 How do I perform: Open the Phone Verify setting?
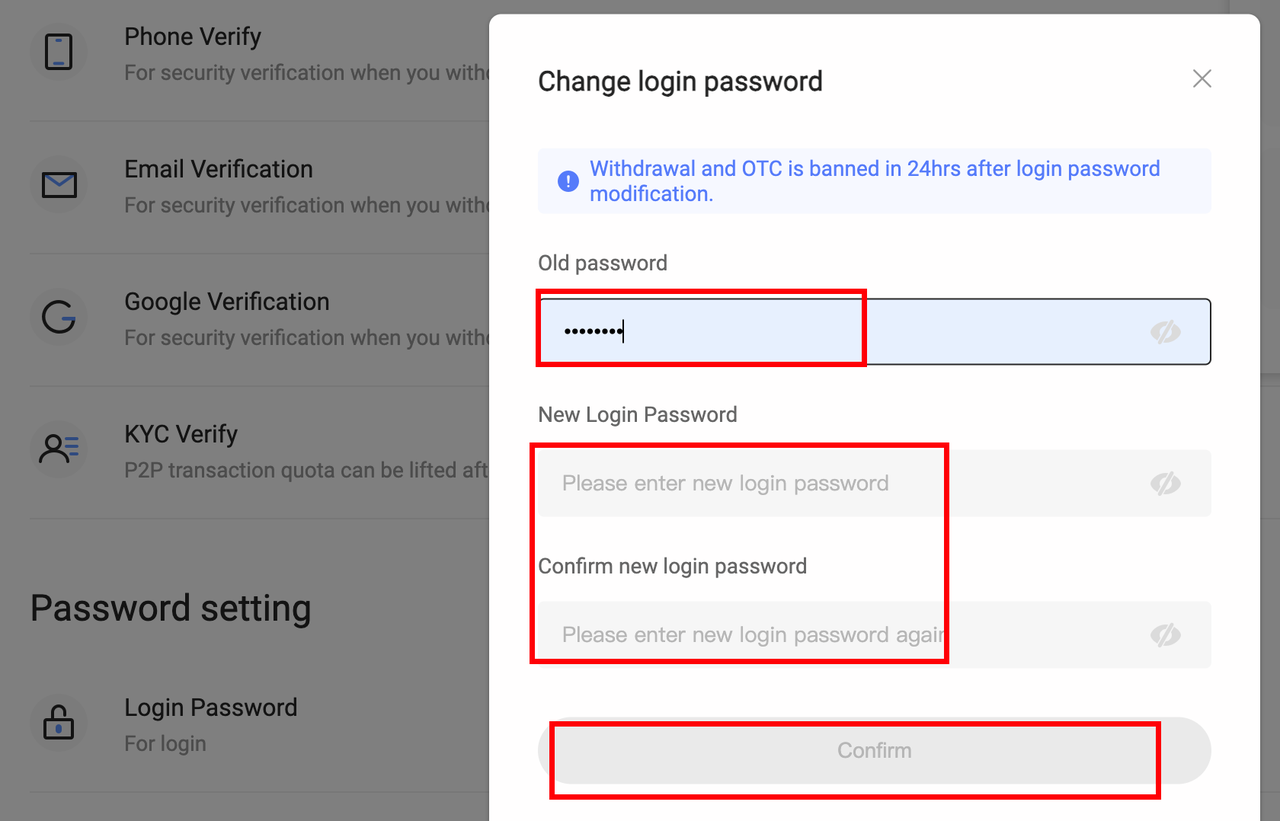pos(193,37)
